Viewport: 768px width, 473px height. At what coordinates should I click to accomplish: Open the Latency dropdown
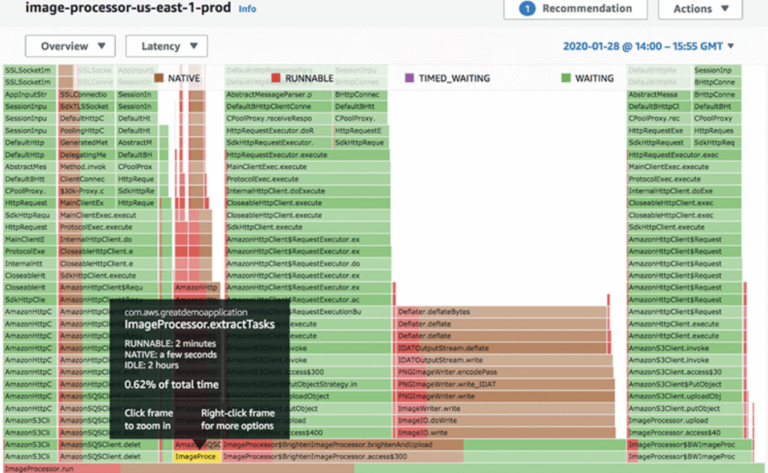click(167, 46)
